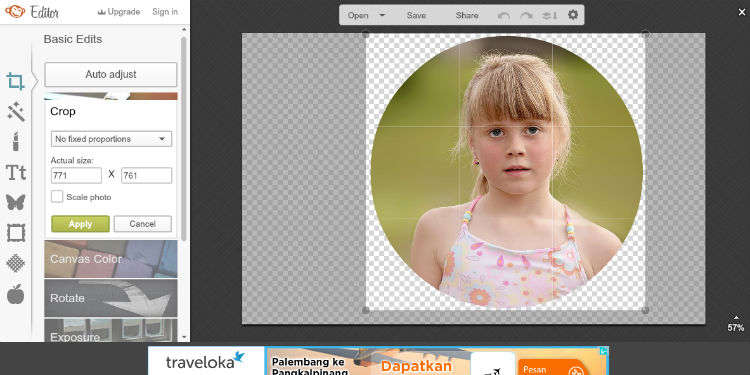Click the Upgrade link
The height and width of the screenshot is (375, 750).
124,12
